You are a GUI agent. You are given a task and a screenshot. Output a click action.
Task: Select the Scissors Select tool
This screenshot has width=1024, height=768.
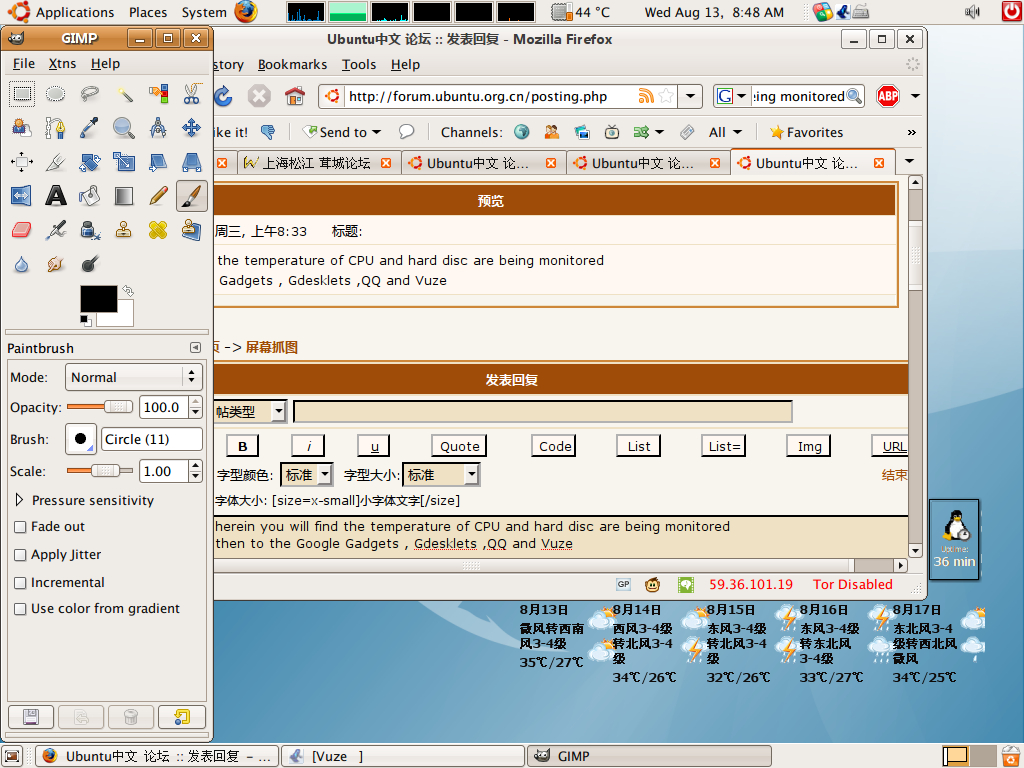(x=191, y=94)
